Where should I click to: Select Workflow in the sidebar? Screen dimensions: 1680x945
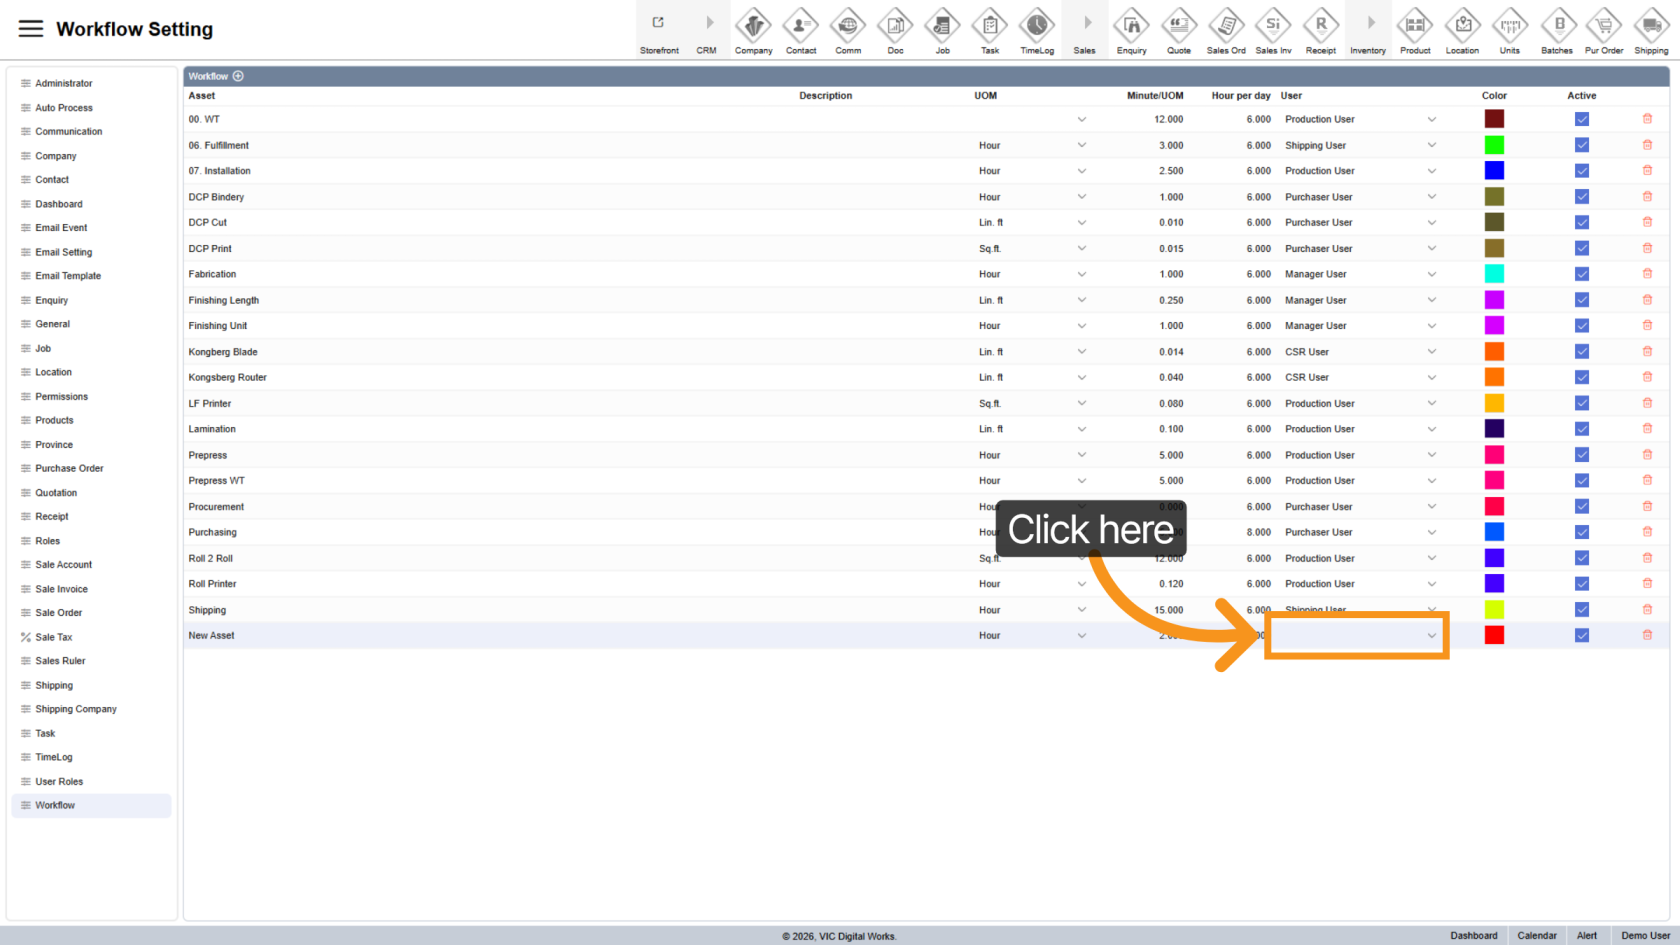91,806
